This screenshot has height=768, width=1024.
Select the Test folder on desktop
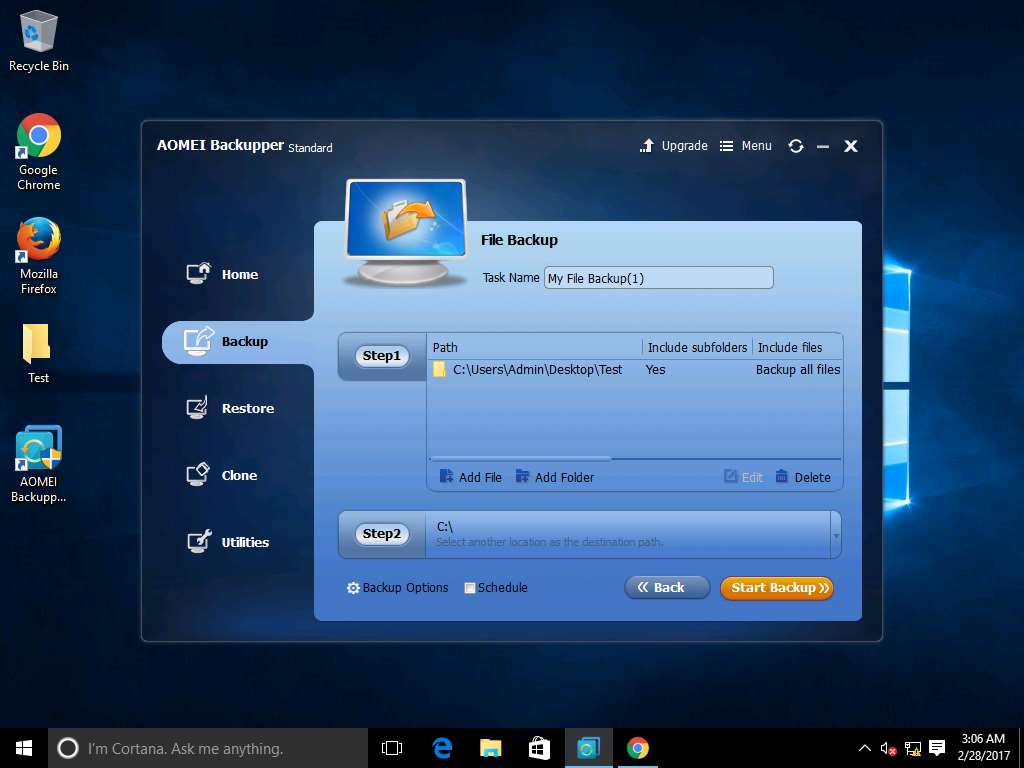(x=38, y=353)
